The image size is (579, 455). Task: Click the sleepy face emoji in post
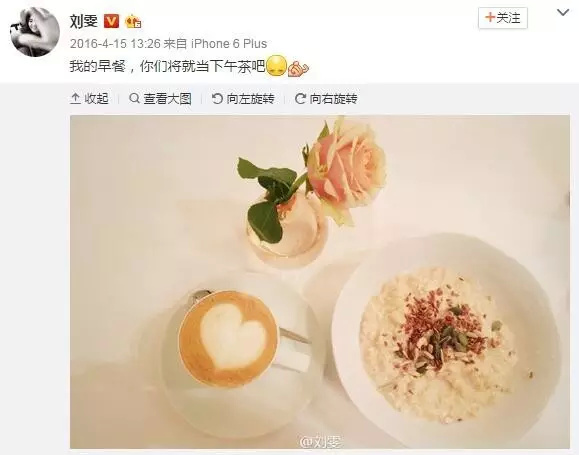click(277, 66)
